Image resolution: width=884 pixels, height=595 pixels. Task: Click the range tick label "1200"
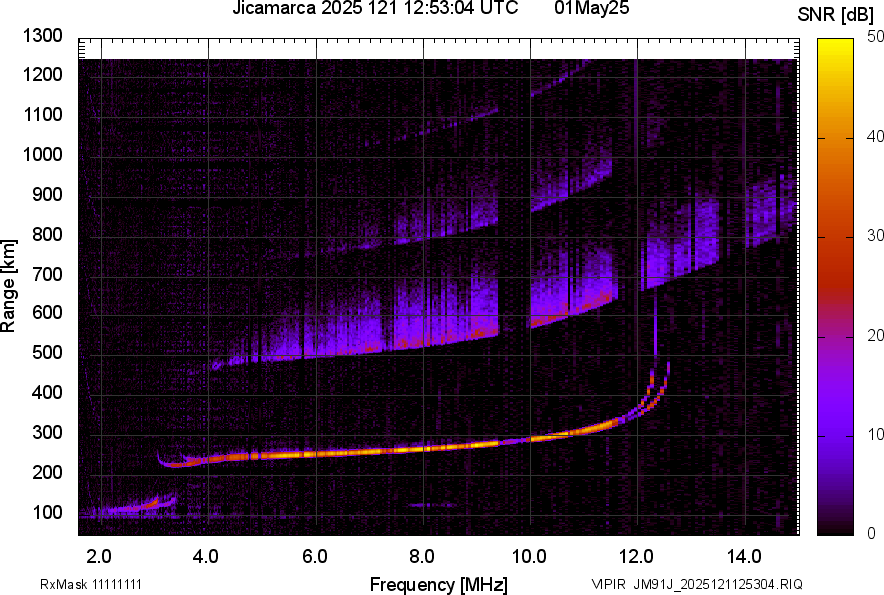click(42, 74)
